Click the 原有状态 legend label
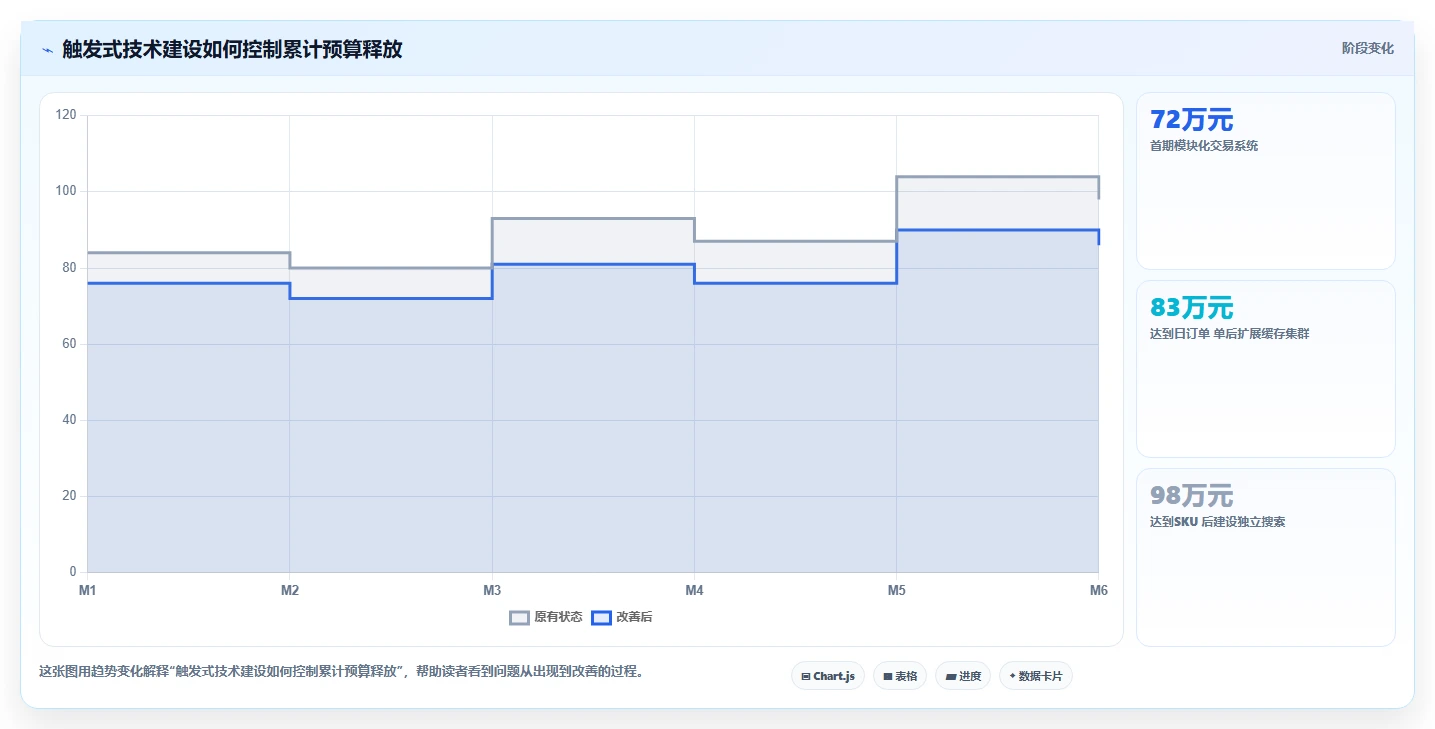The width and height of the screenshot is (1435, 729). 558,617
